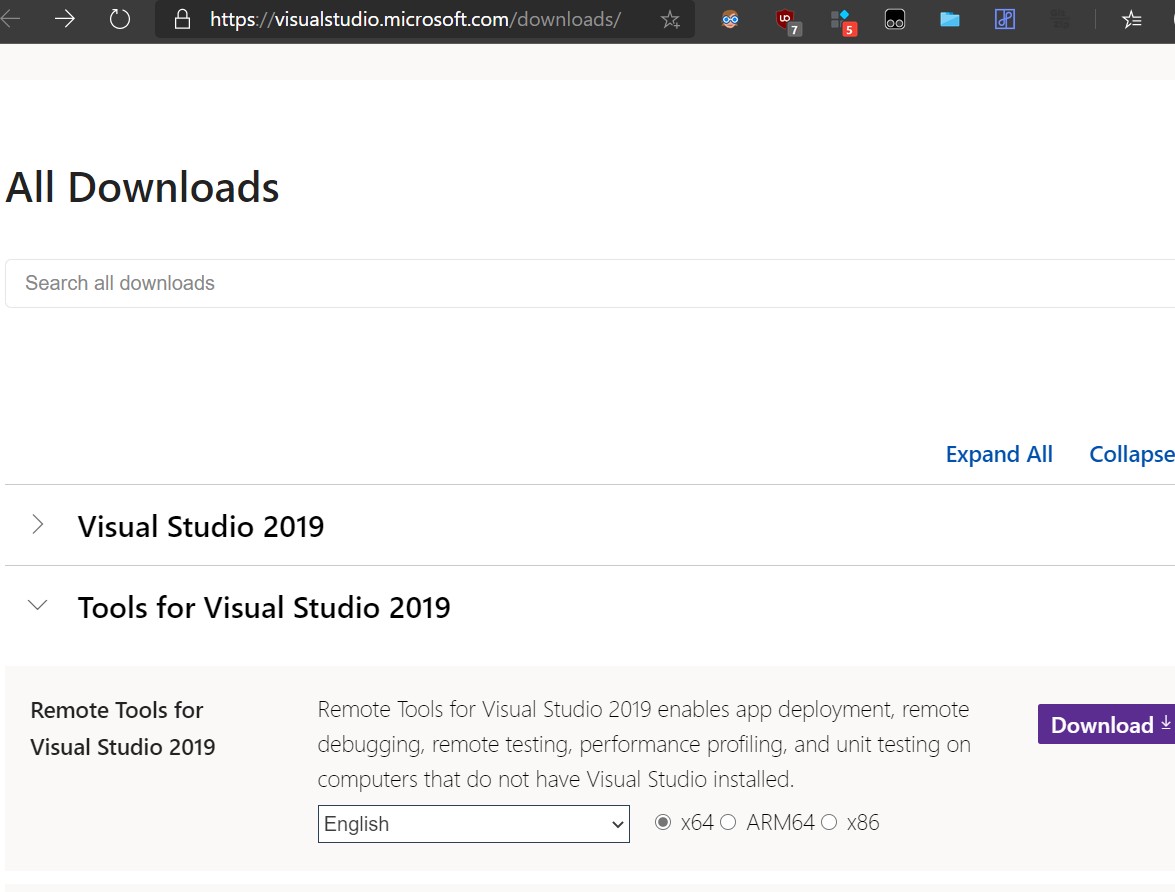
Task: Add this page to favorites with the star icon
Action: (x=670, y=19)
